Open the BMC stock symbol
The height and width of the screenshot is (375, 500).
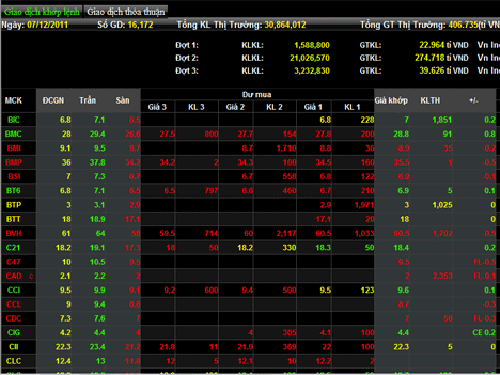pos(13,134)
